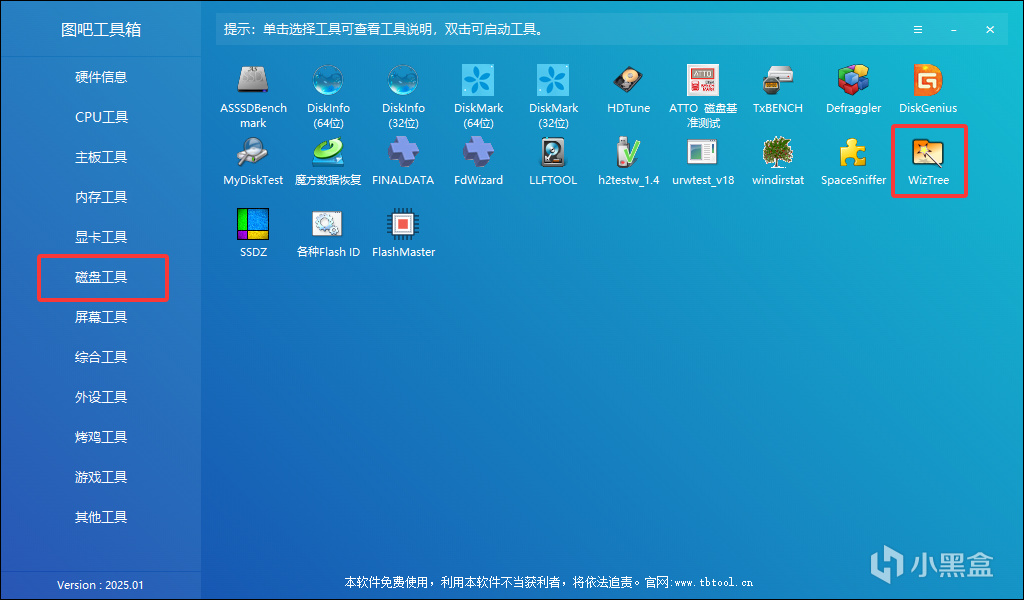Select the SpaceSniffer puzzle icon
This screenshot has width=1024, height=600.
853,153
